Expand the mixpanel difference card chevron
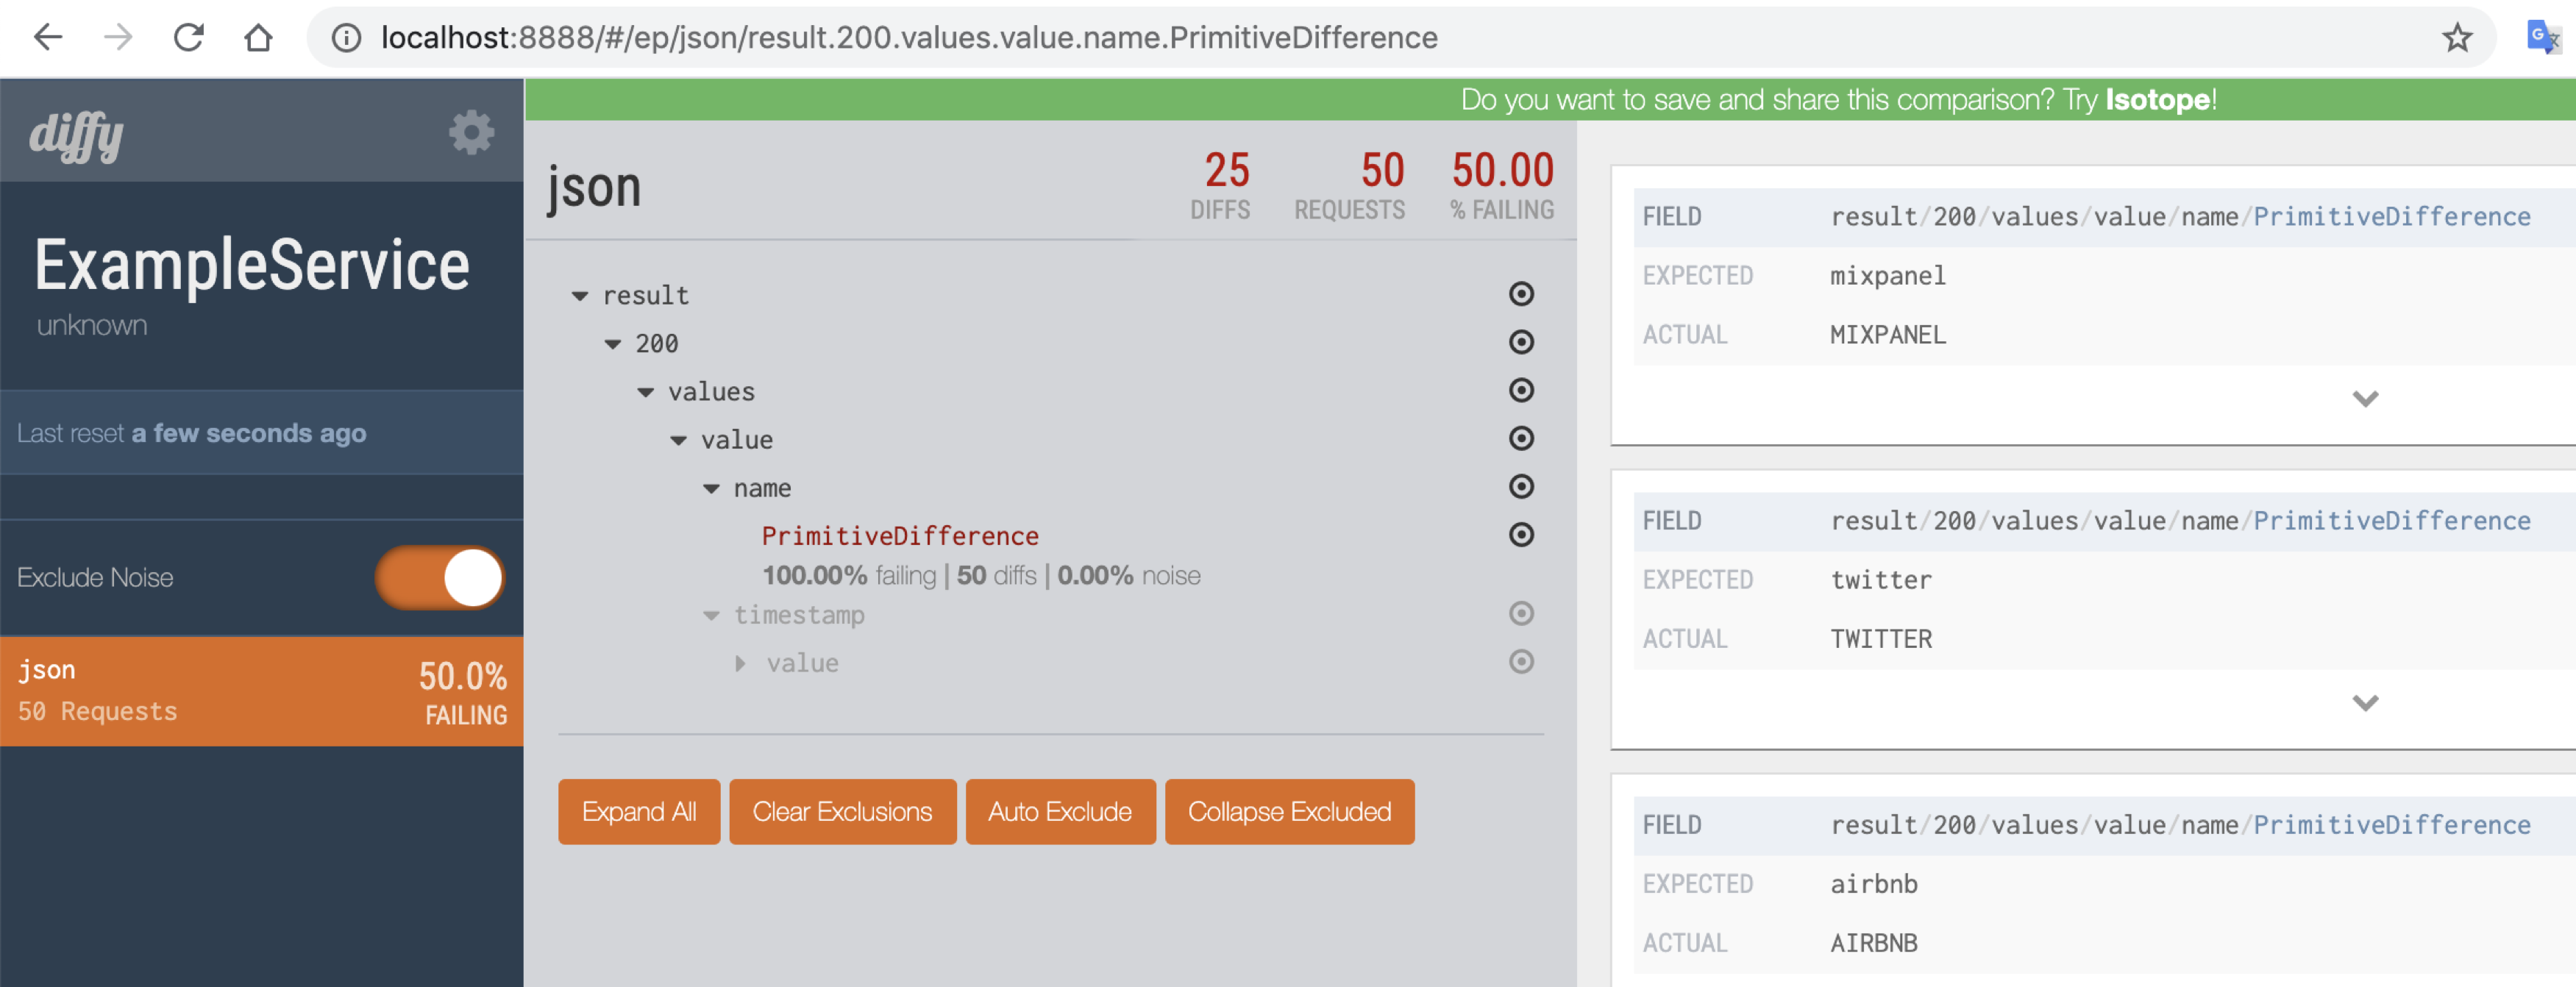 2364,399
